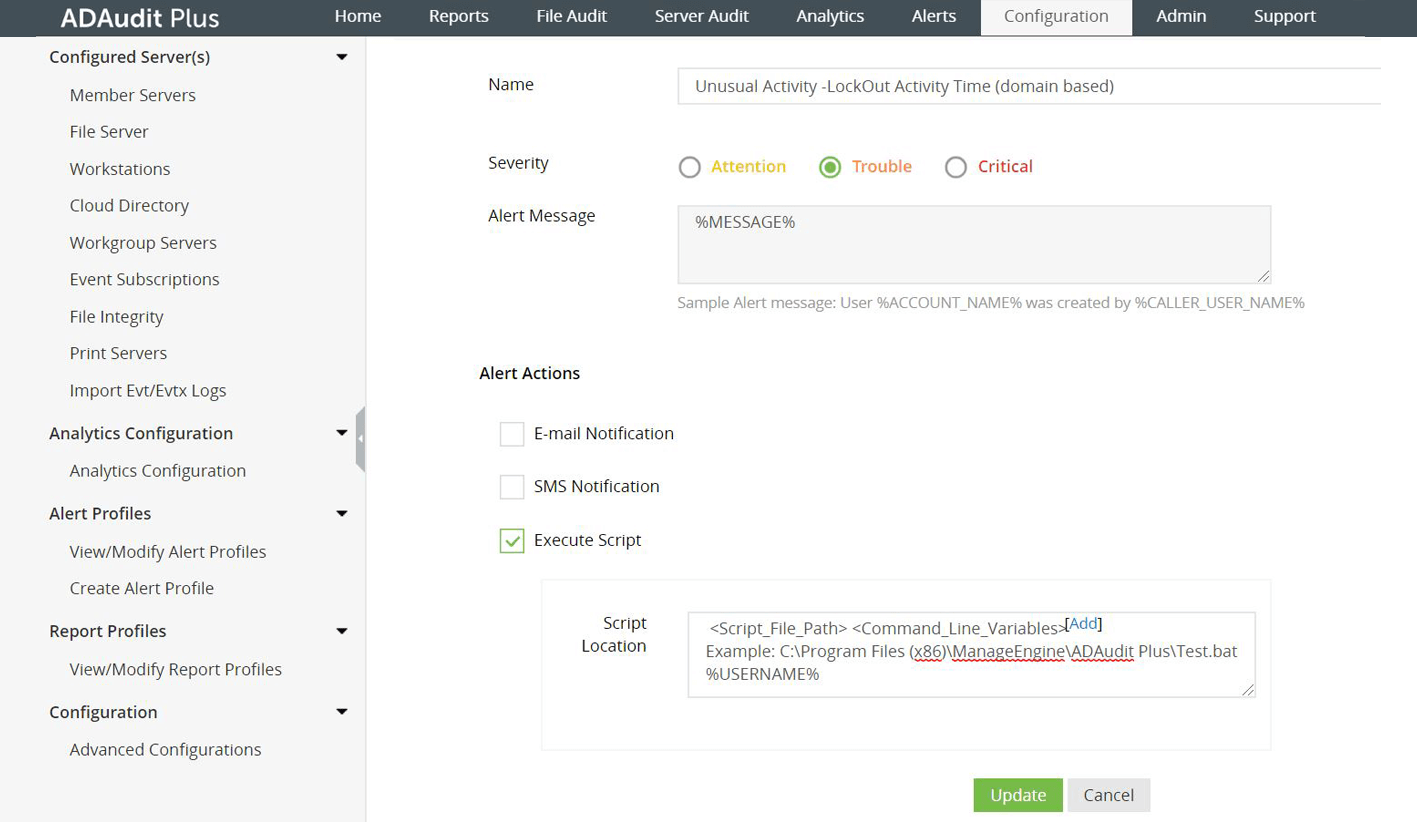Toggle the Report Profiles section arrow

pos(342,632)
